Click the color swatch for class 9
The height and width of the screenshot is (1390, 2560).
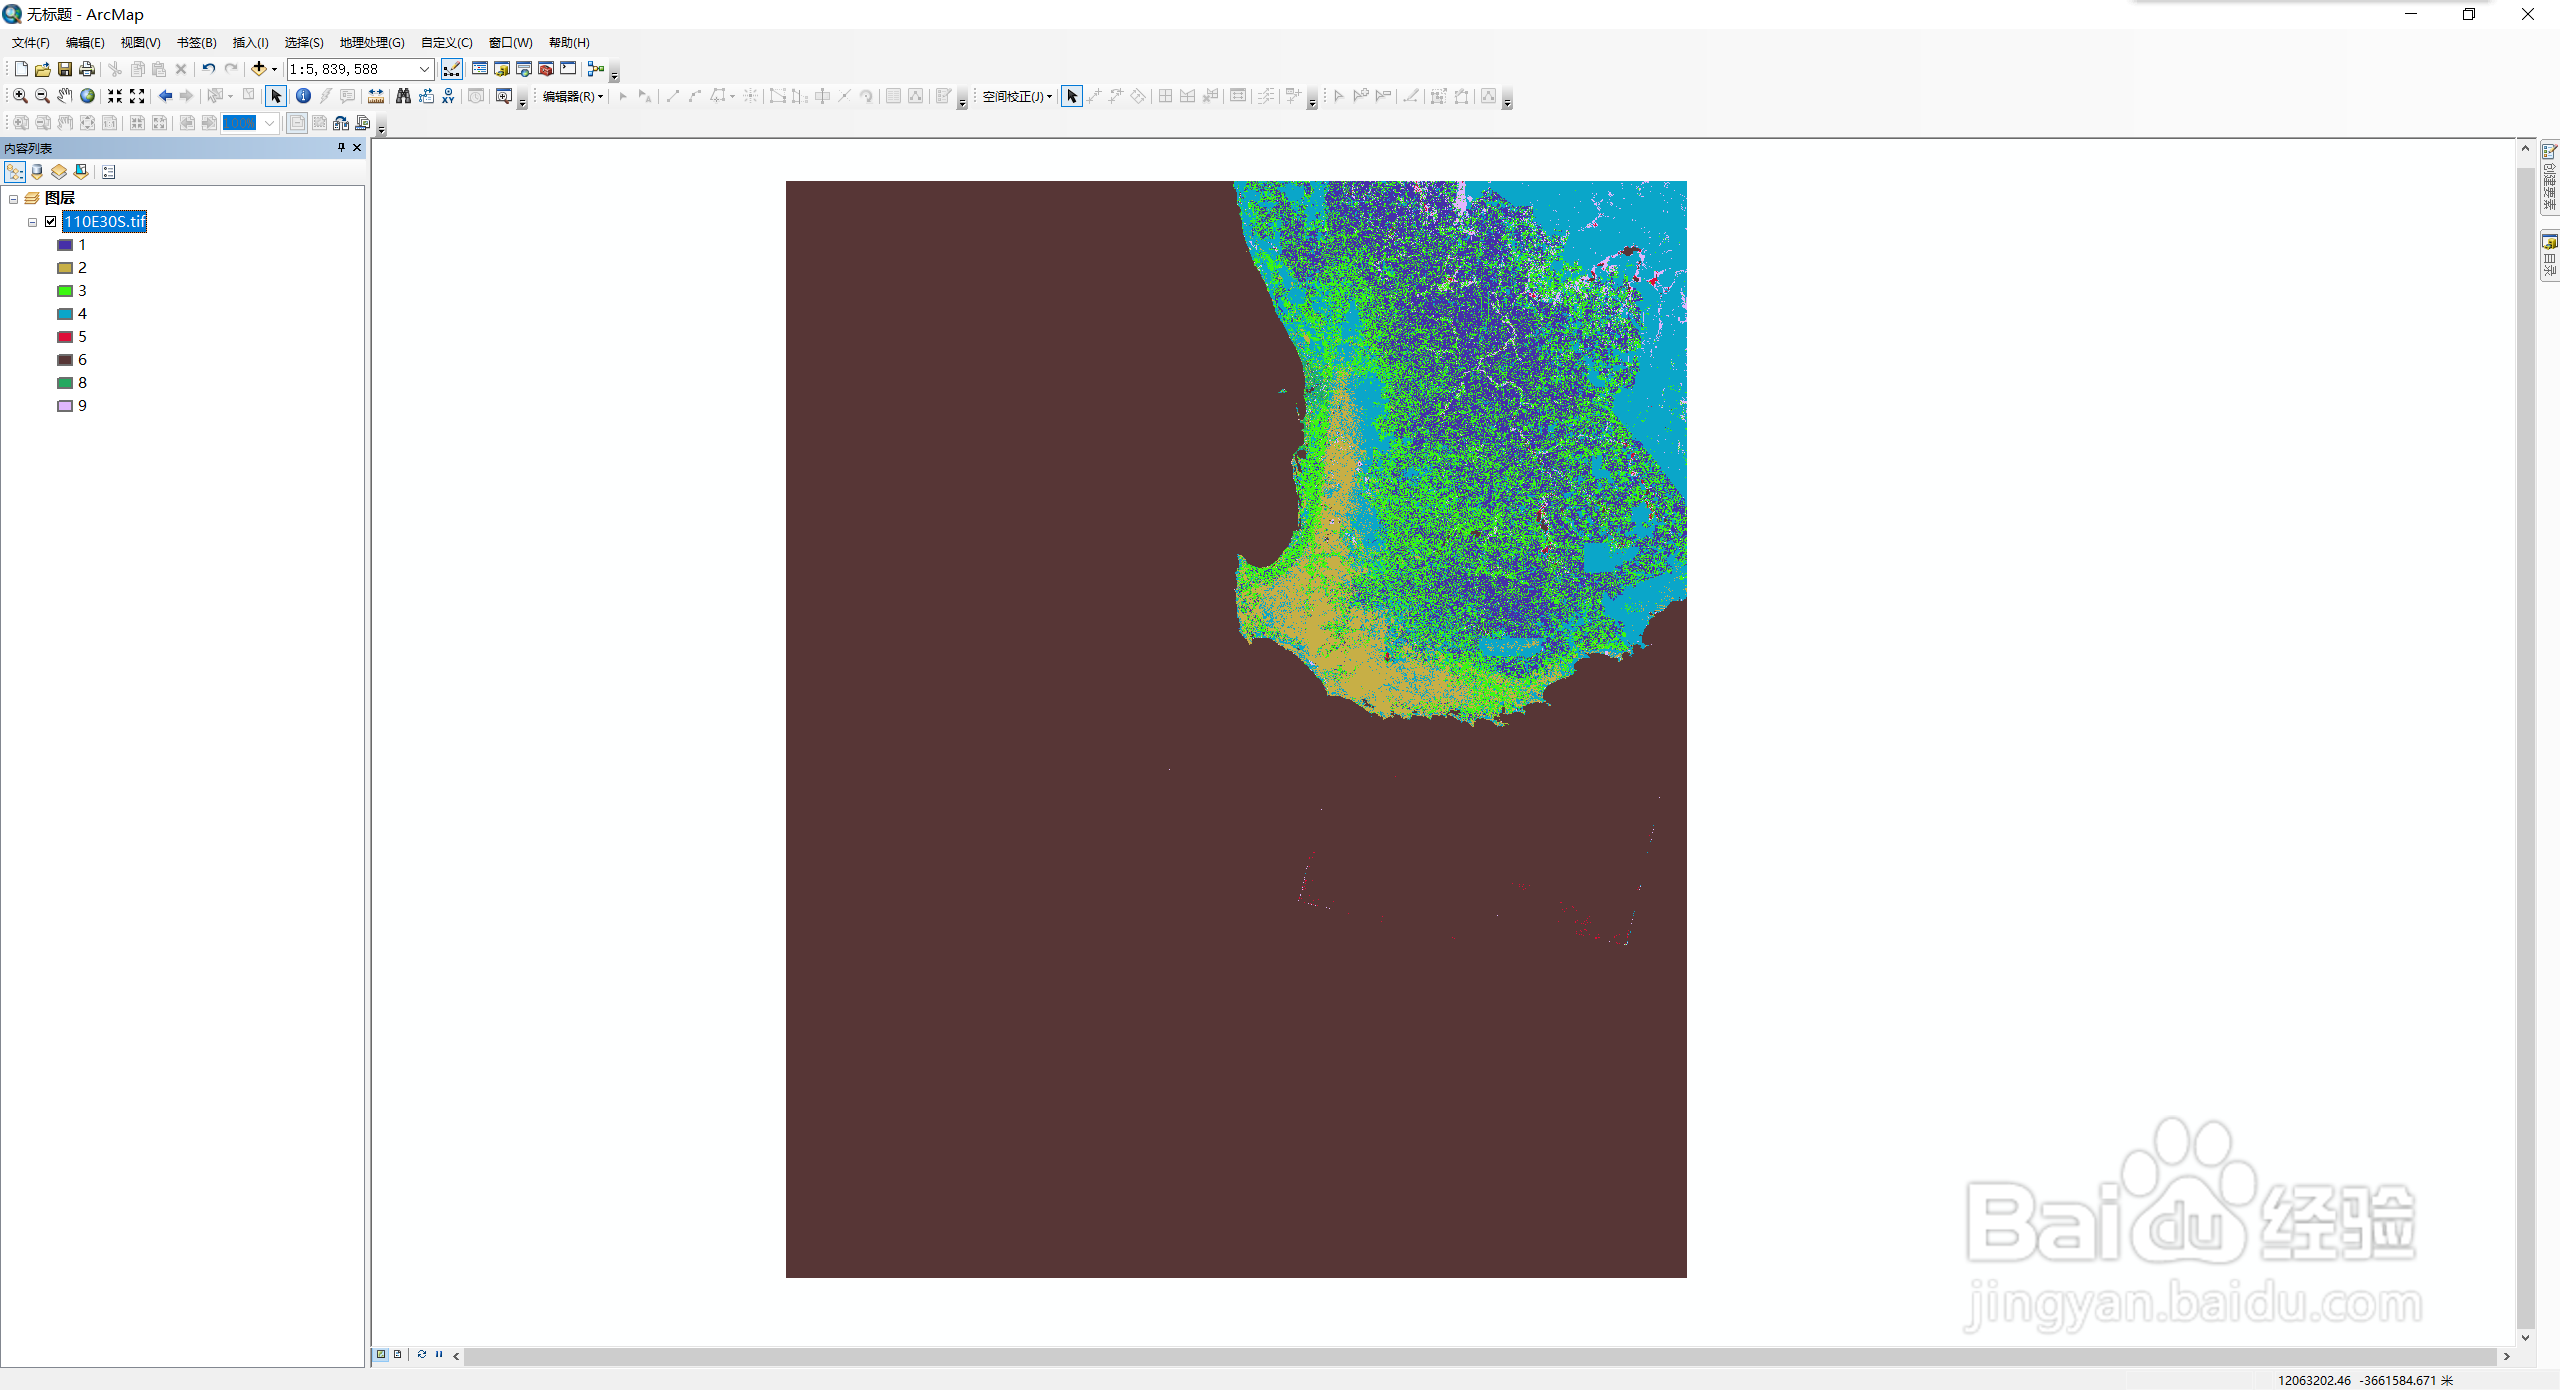coord(65,406)
